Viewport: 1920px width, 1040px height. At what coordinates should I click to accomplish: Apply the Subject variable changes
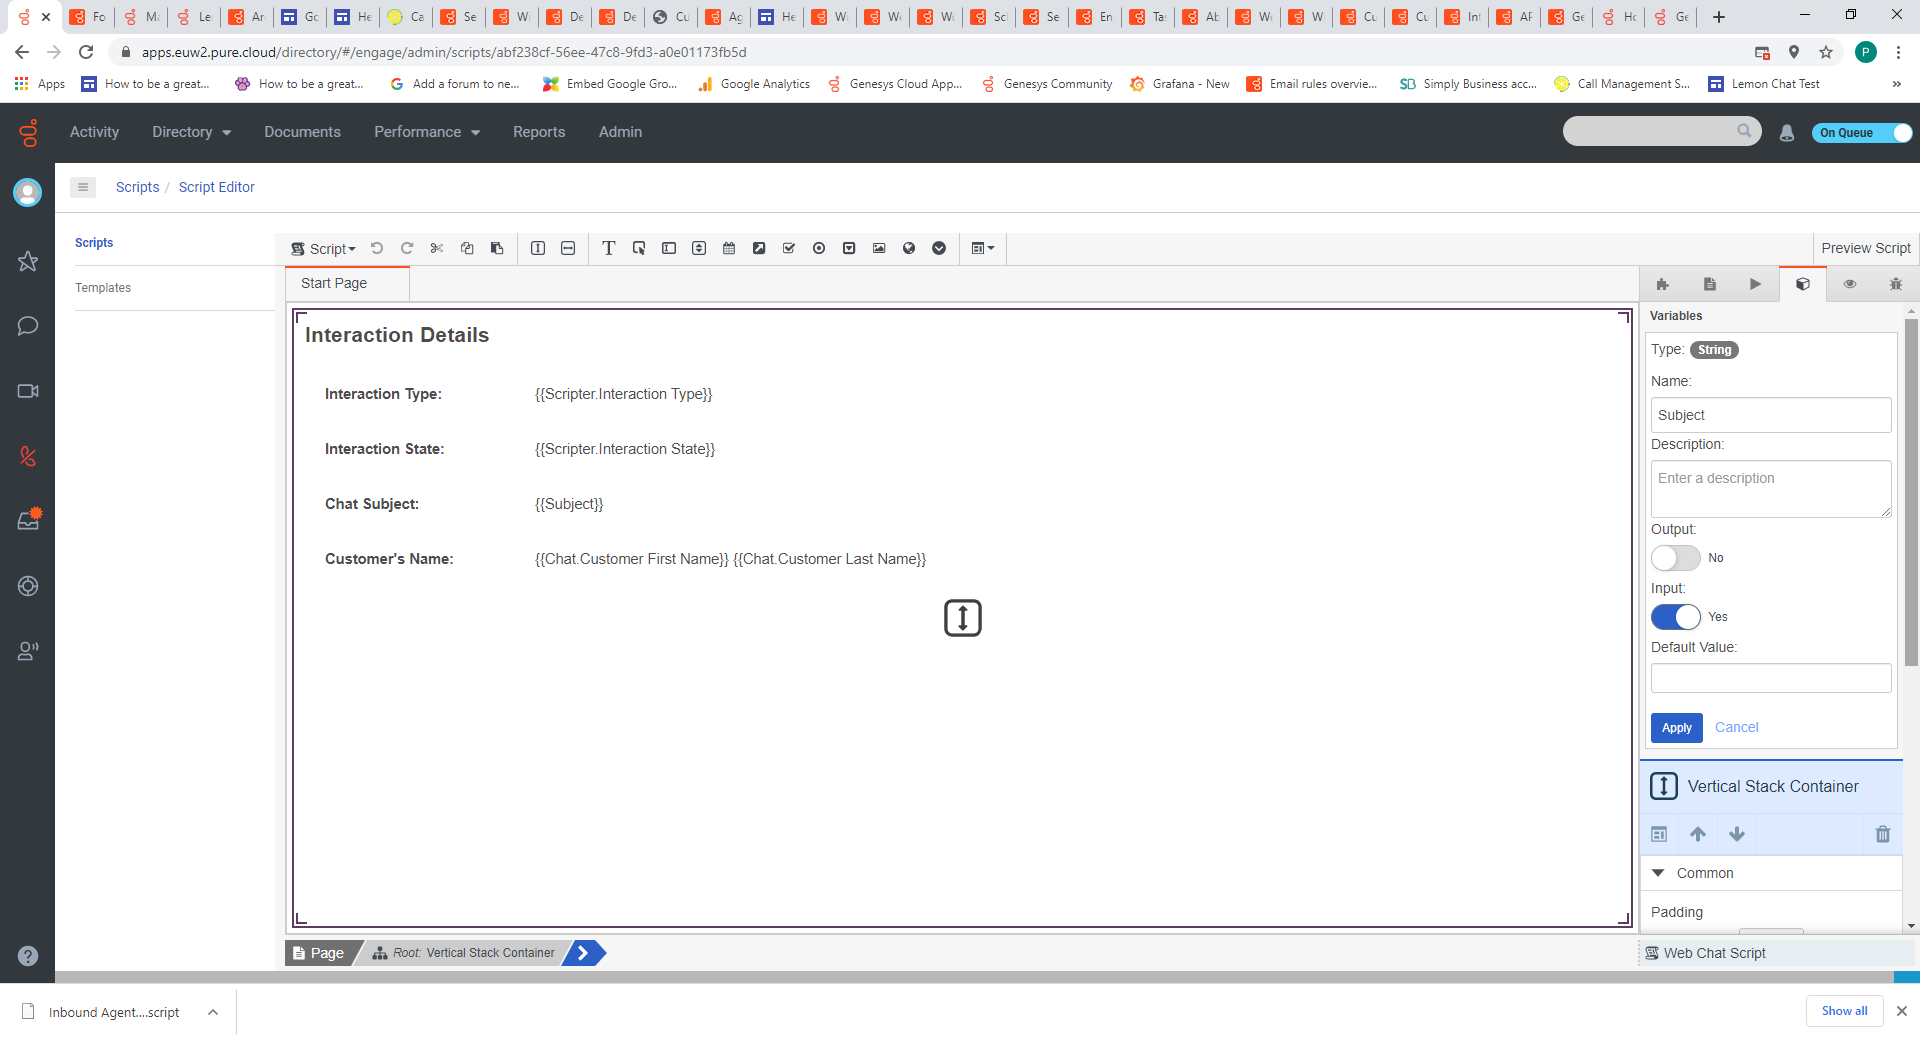coord(1677,728)
